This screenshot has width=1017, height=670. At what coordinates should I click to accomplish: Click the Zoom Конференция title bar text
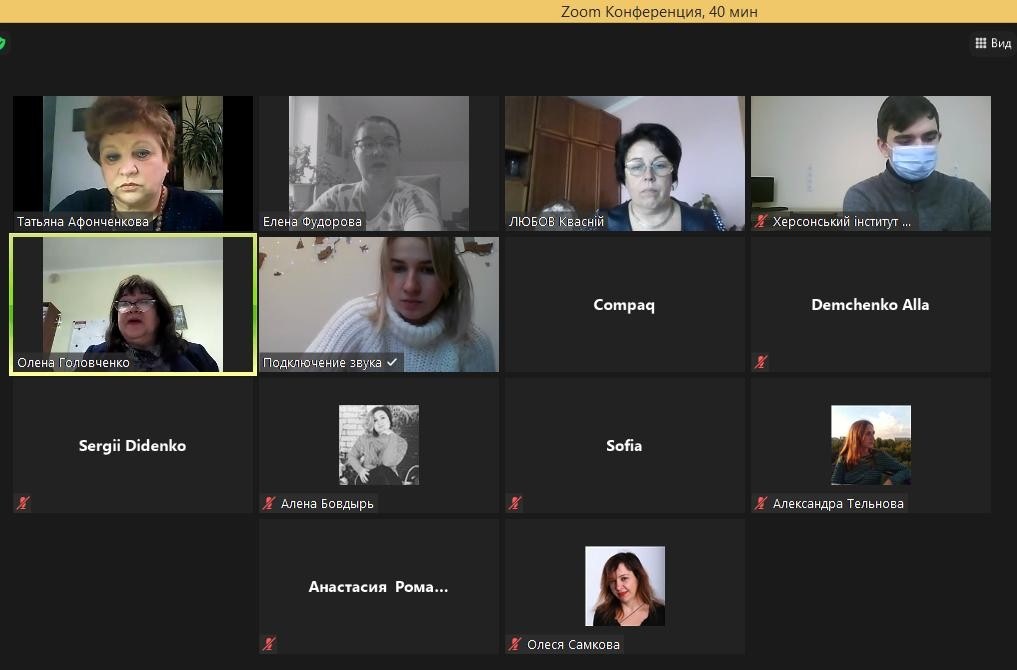[659, 12]
